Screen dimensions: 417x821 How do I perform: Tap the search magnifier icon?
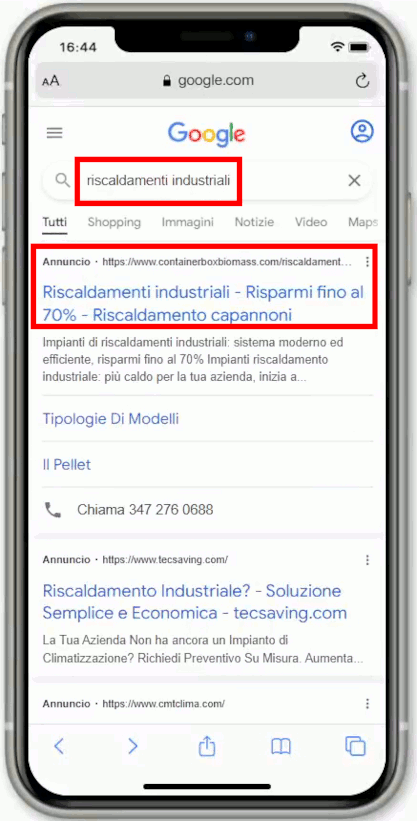[x=63, y=181]
